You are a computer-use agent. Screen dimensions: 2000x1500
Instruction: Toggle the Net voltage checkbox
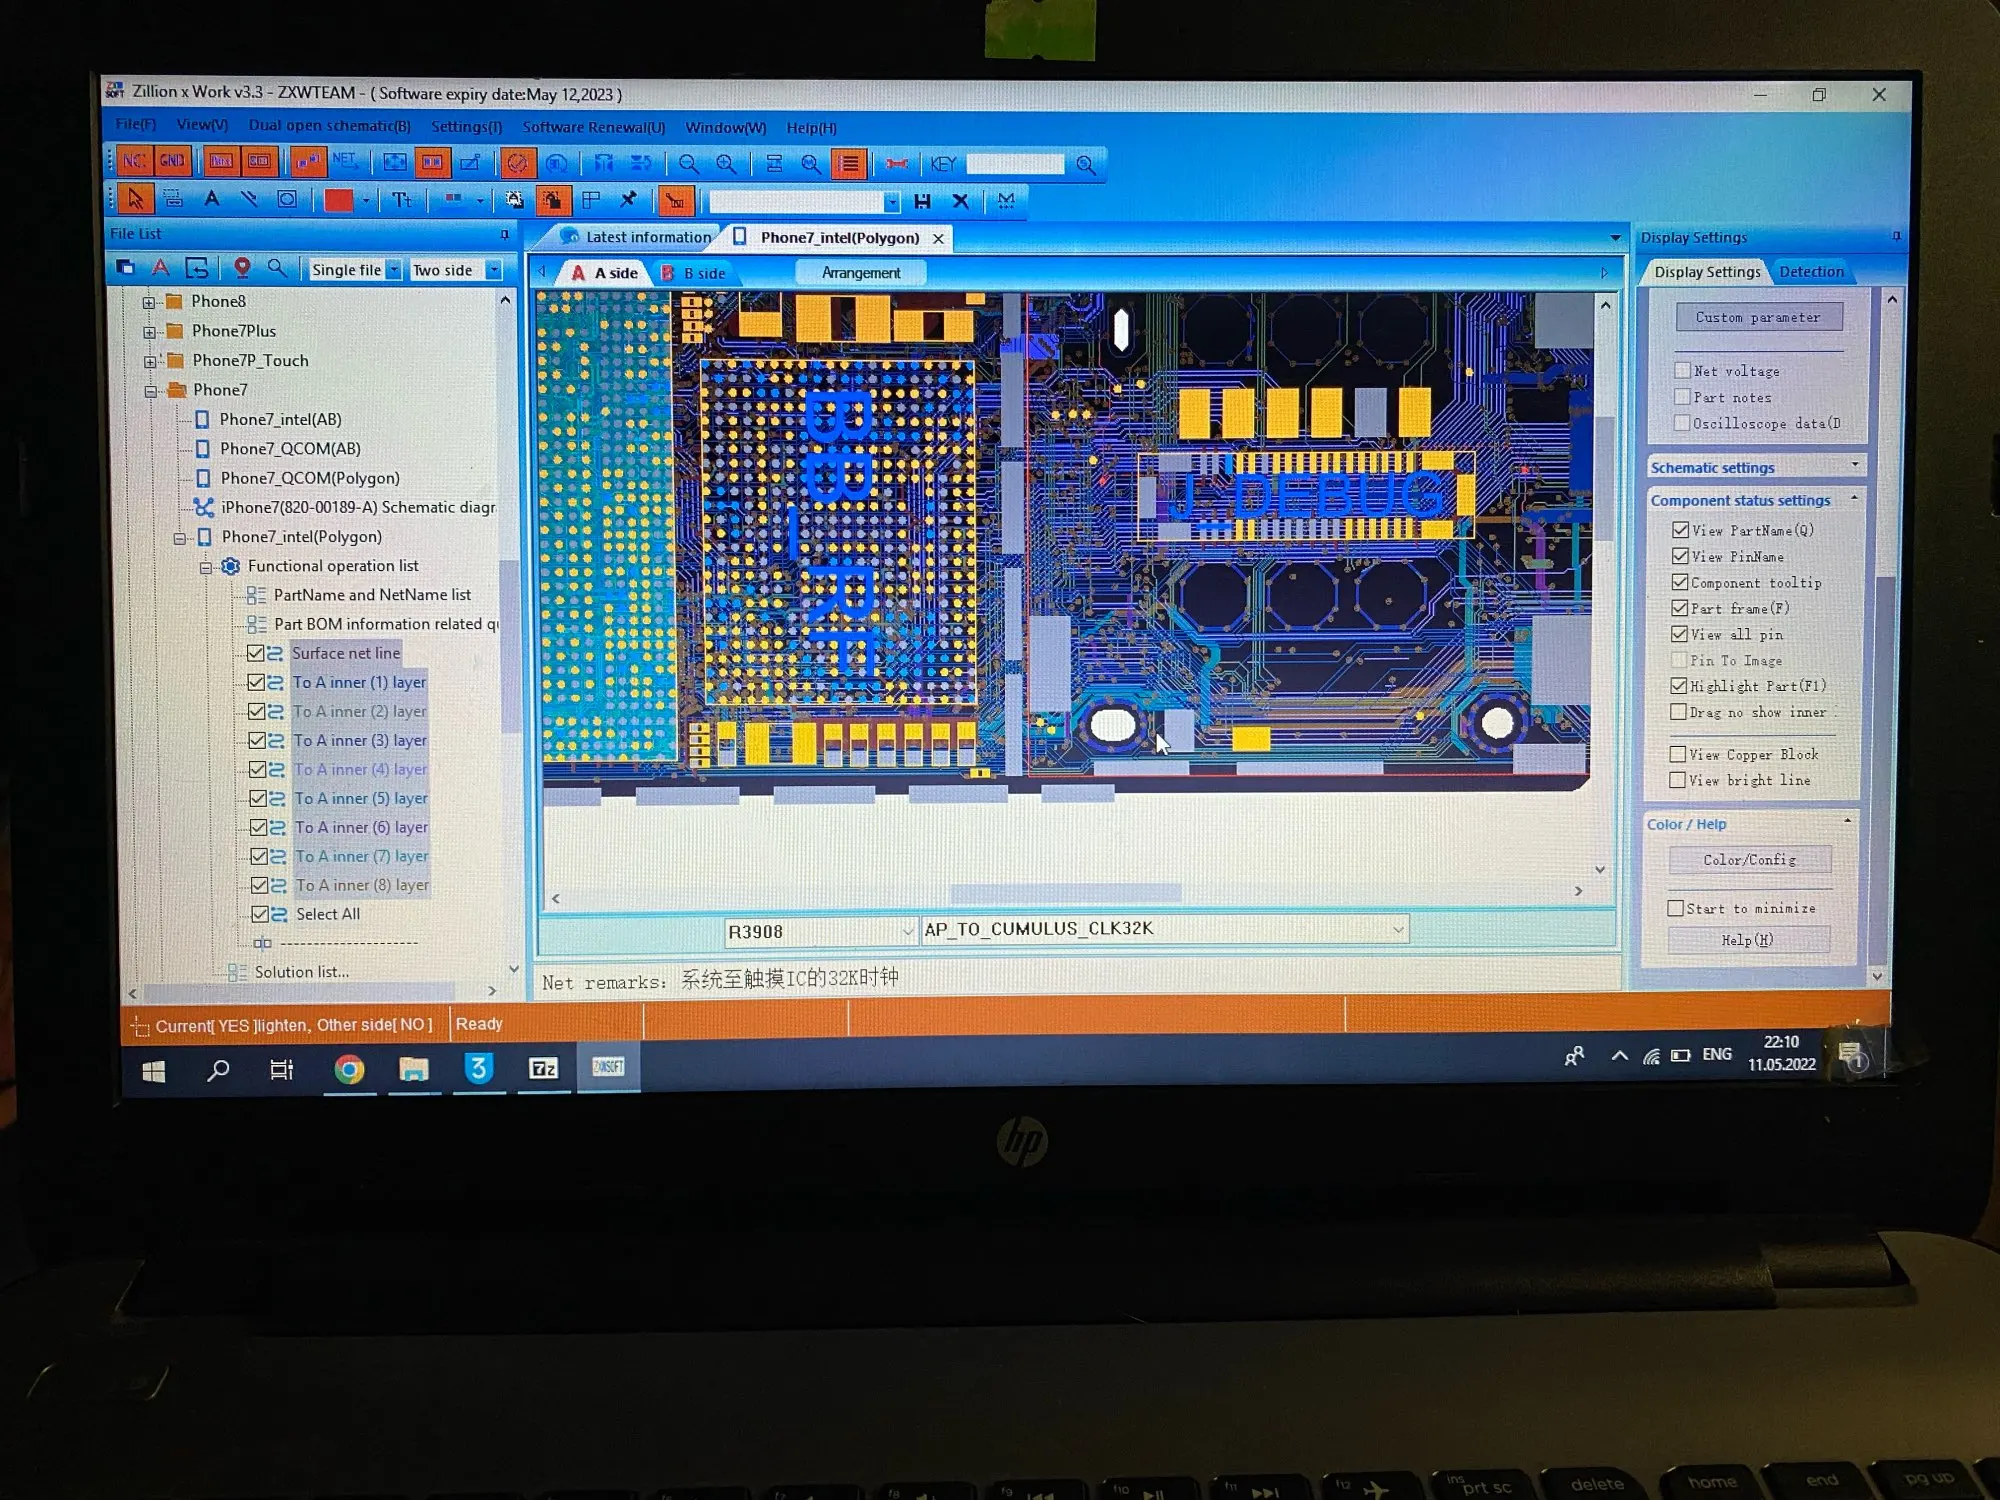tap(1682, 371)
